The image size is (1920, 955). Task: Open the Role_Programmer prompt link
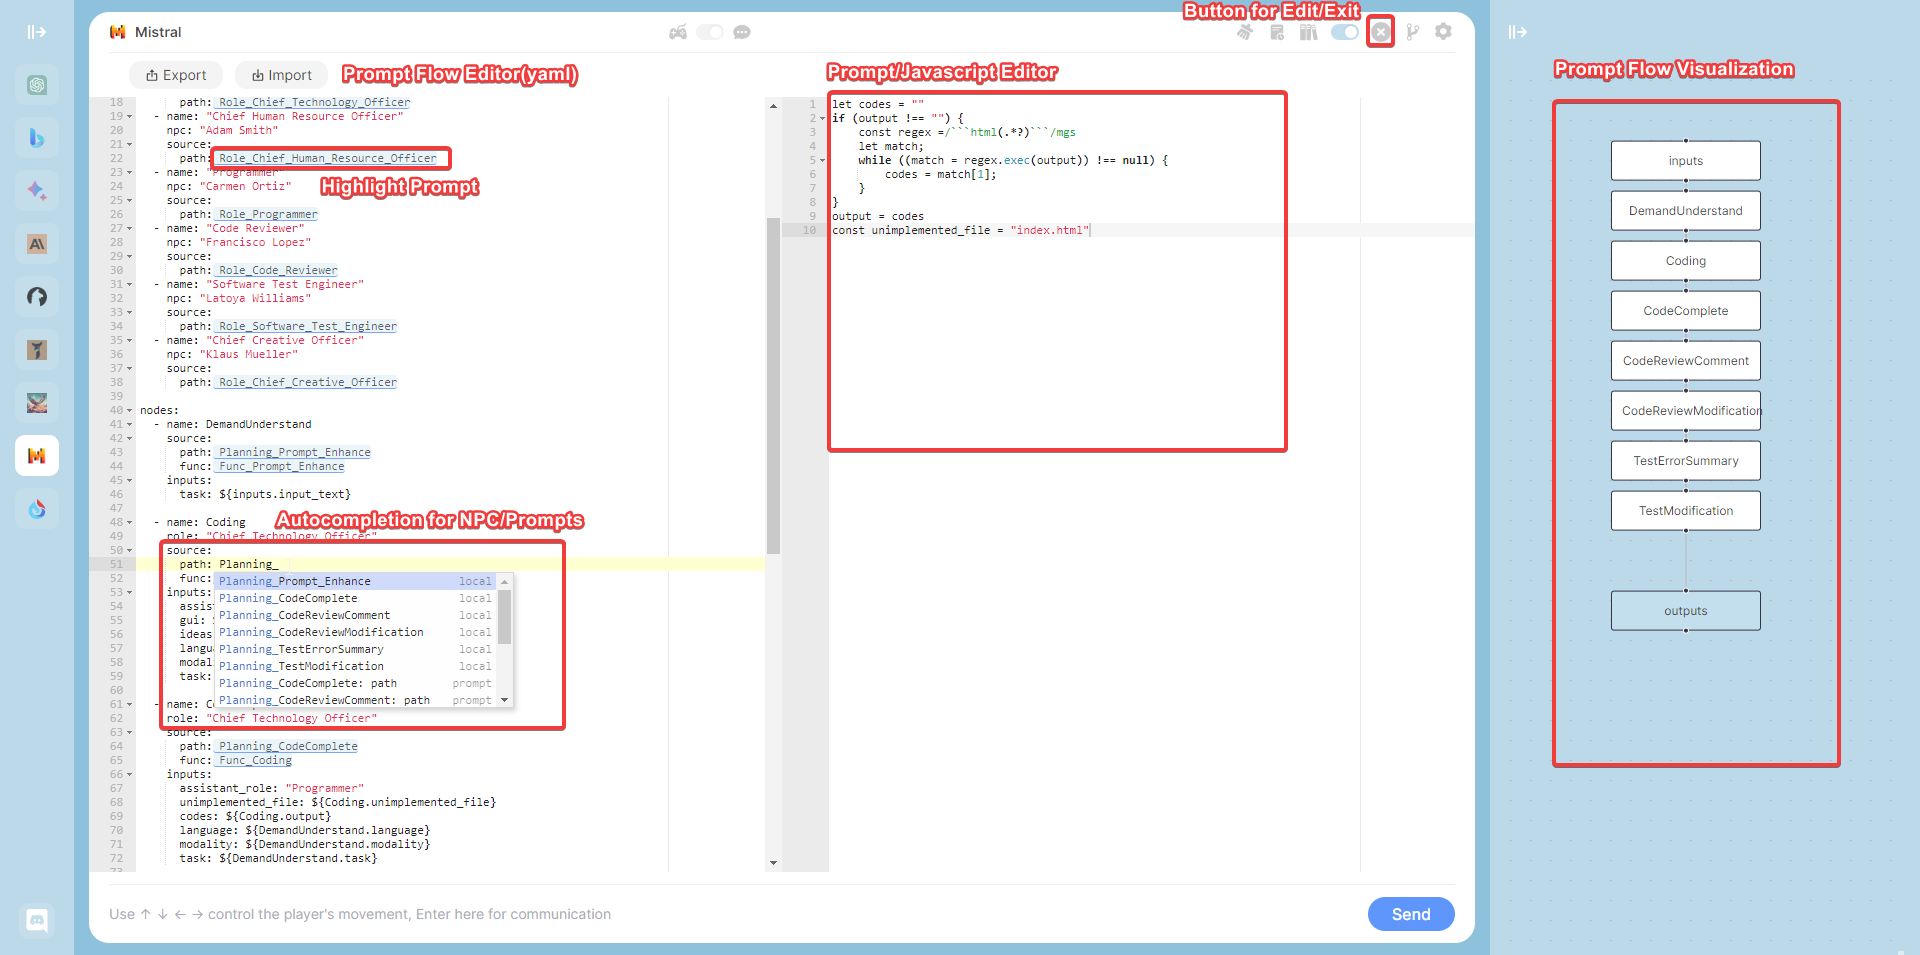tap(268, 215)
